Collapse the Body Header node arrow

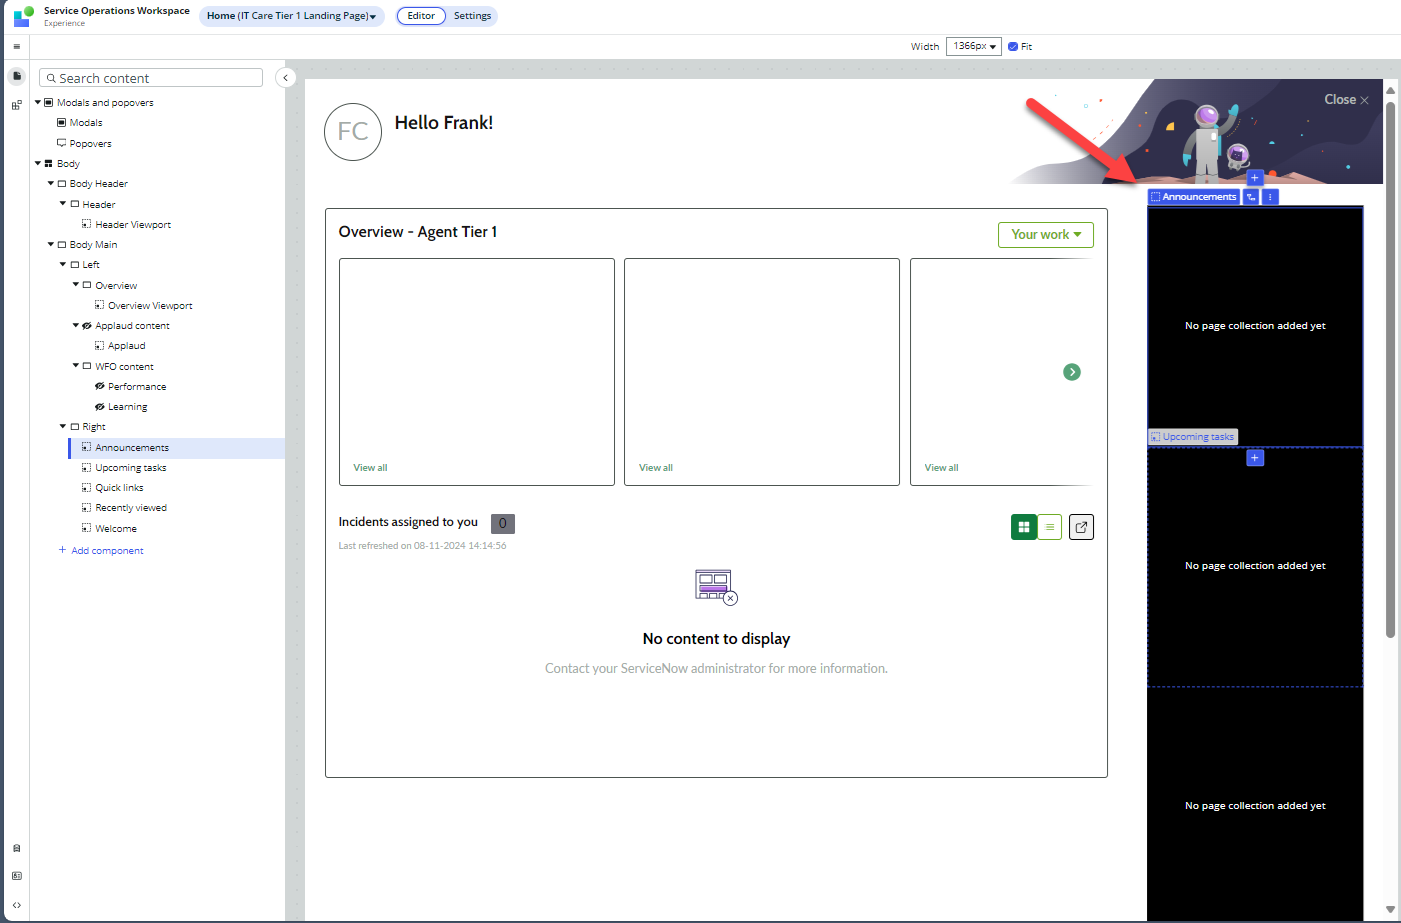pos(51,183)
